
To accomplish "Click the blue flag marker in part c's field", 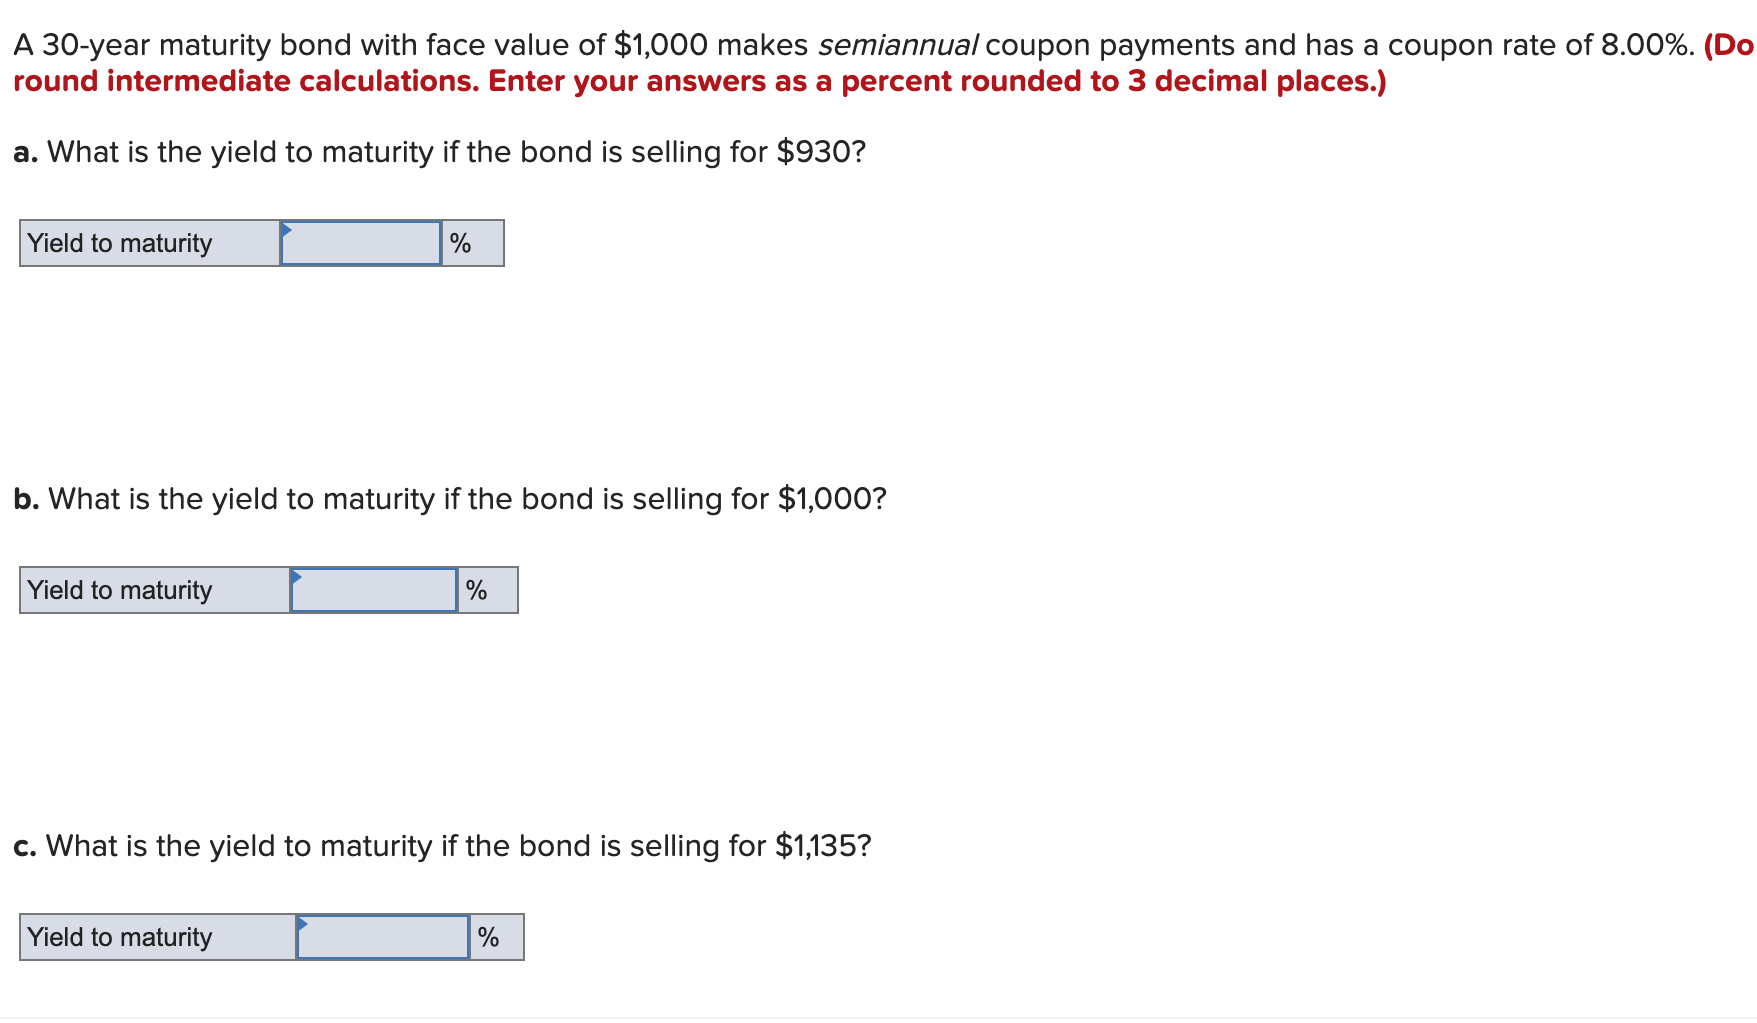I will coord(303,924).
